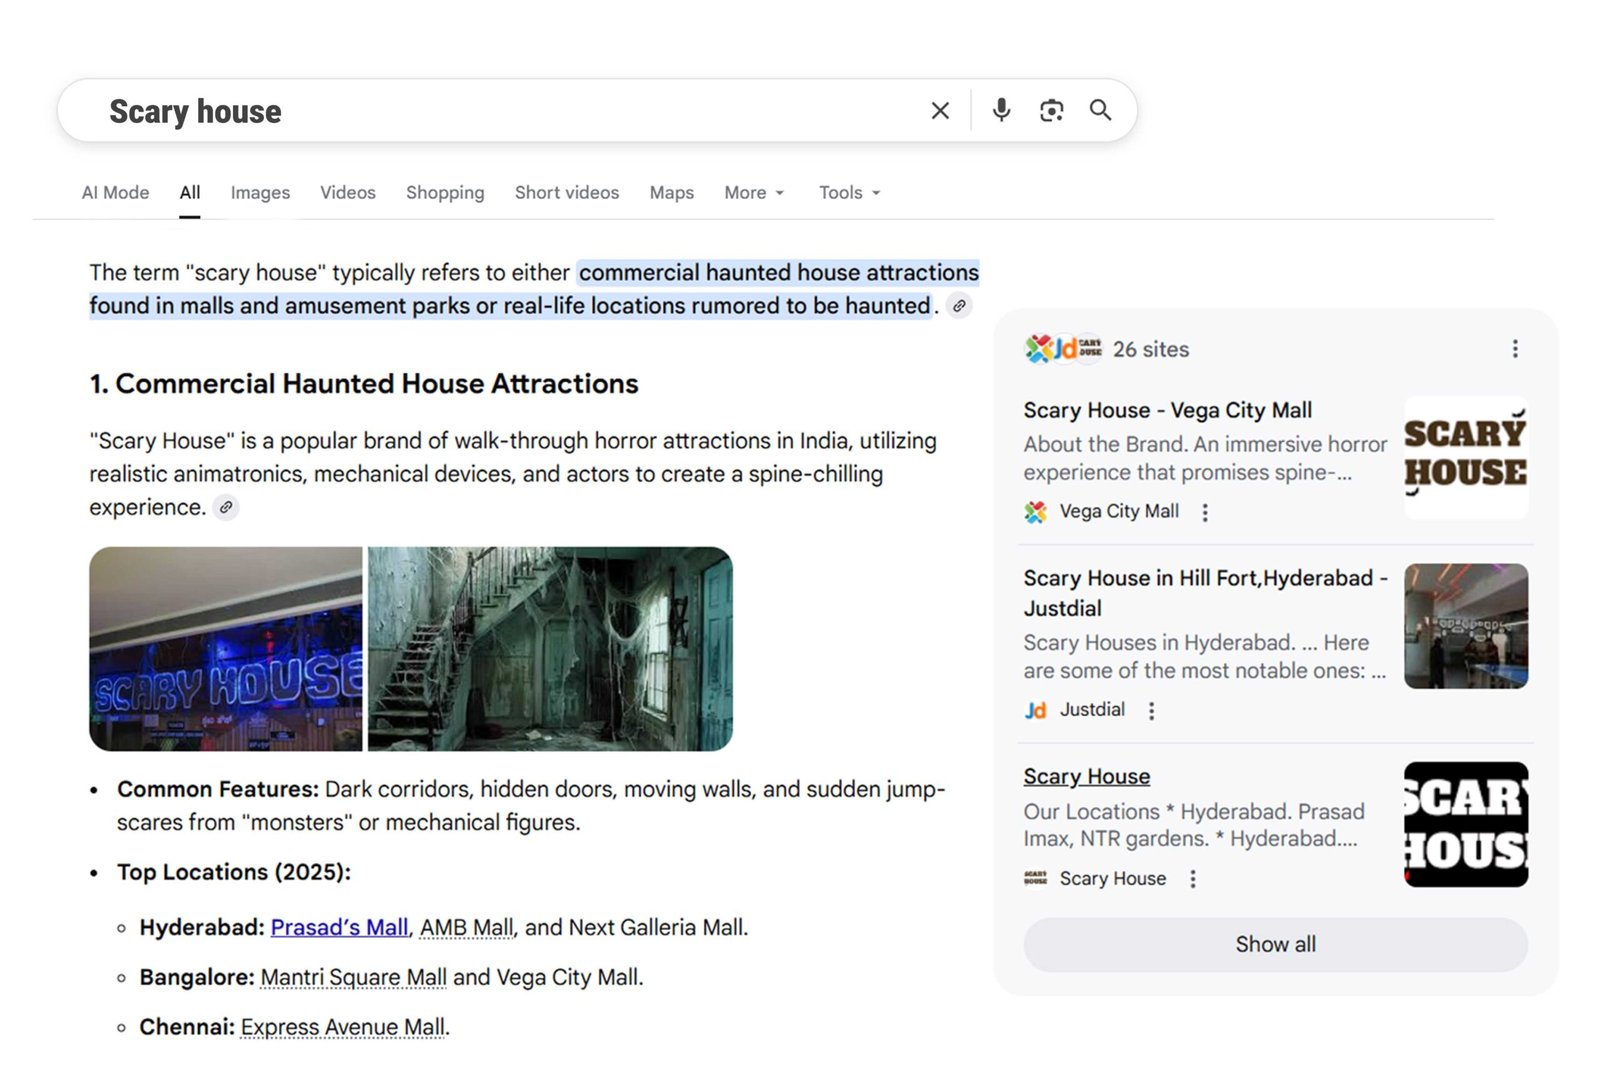Viewport: 1600px width, 1067px height.
Task: Open the Tools dropdown
Action: [848, 192]
